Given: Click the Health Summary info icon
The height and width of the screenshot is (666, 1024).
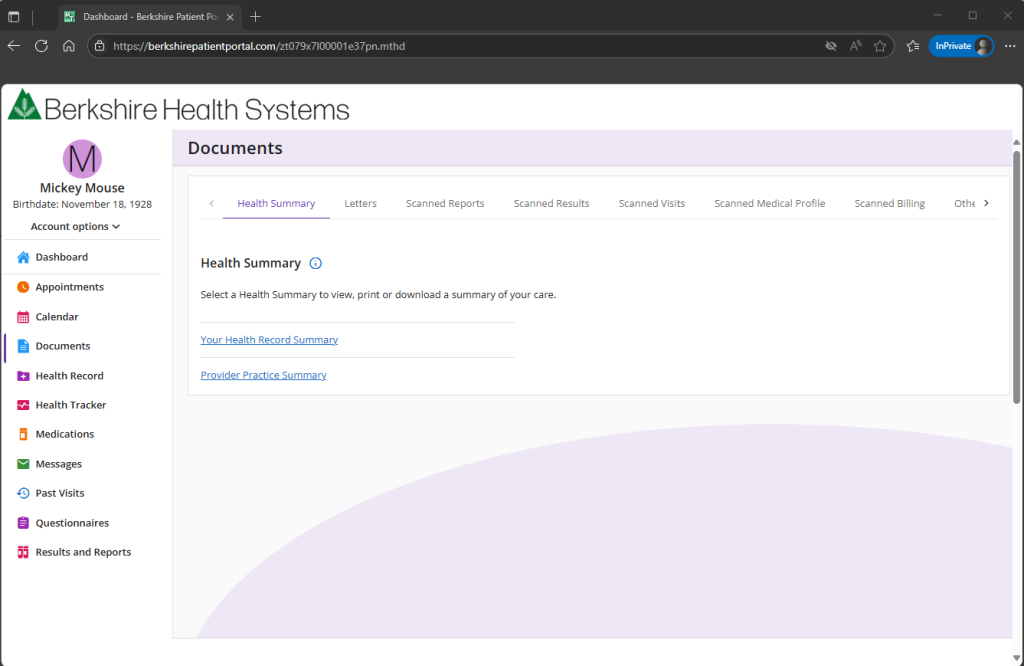Looking at the screenshot, I should click(x=315, y=263).
